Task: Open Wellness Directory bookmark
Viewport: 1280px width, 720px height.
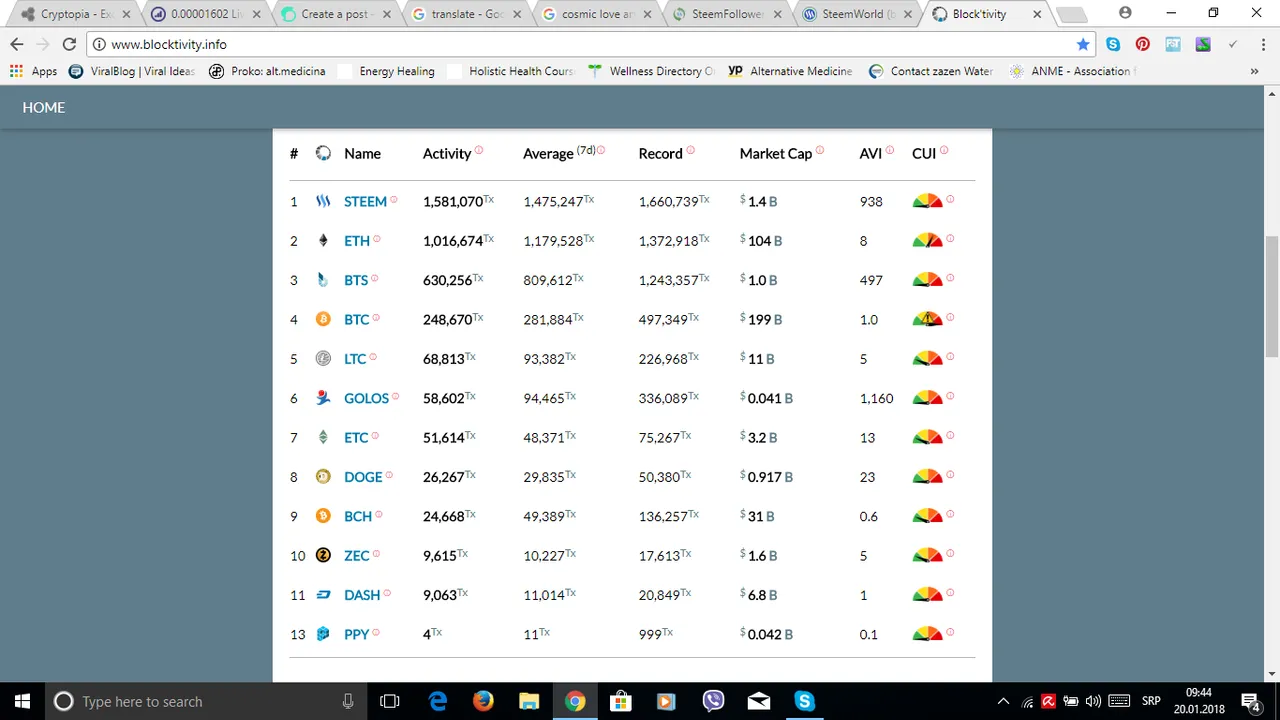Action: 652,71
